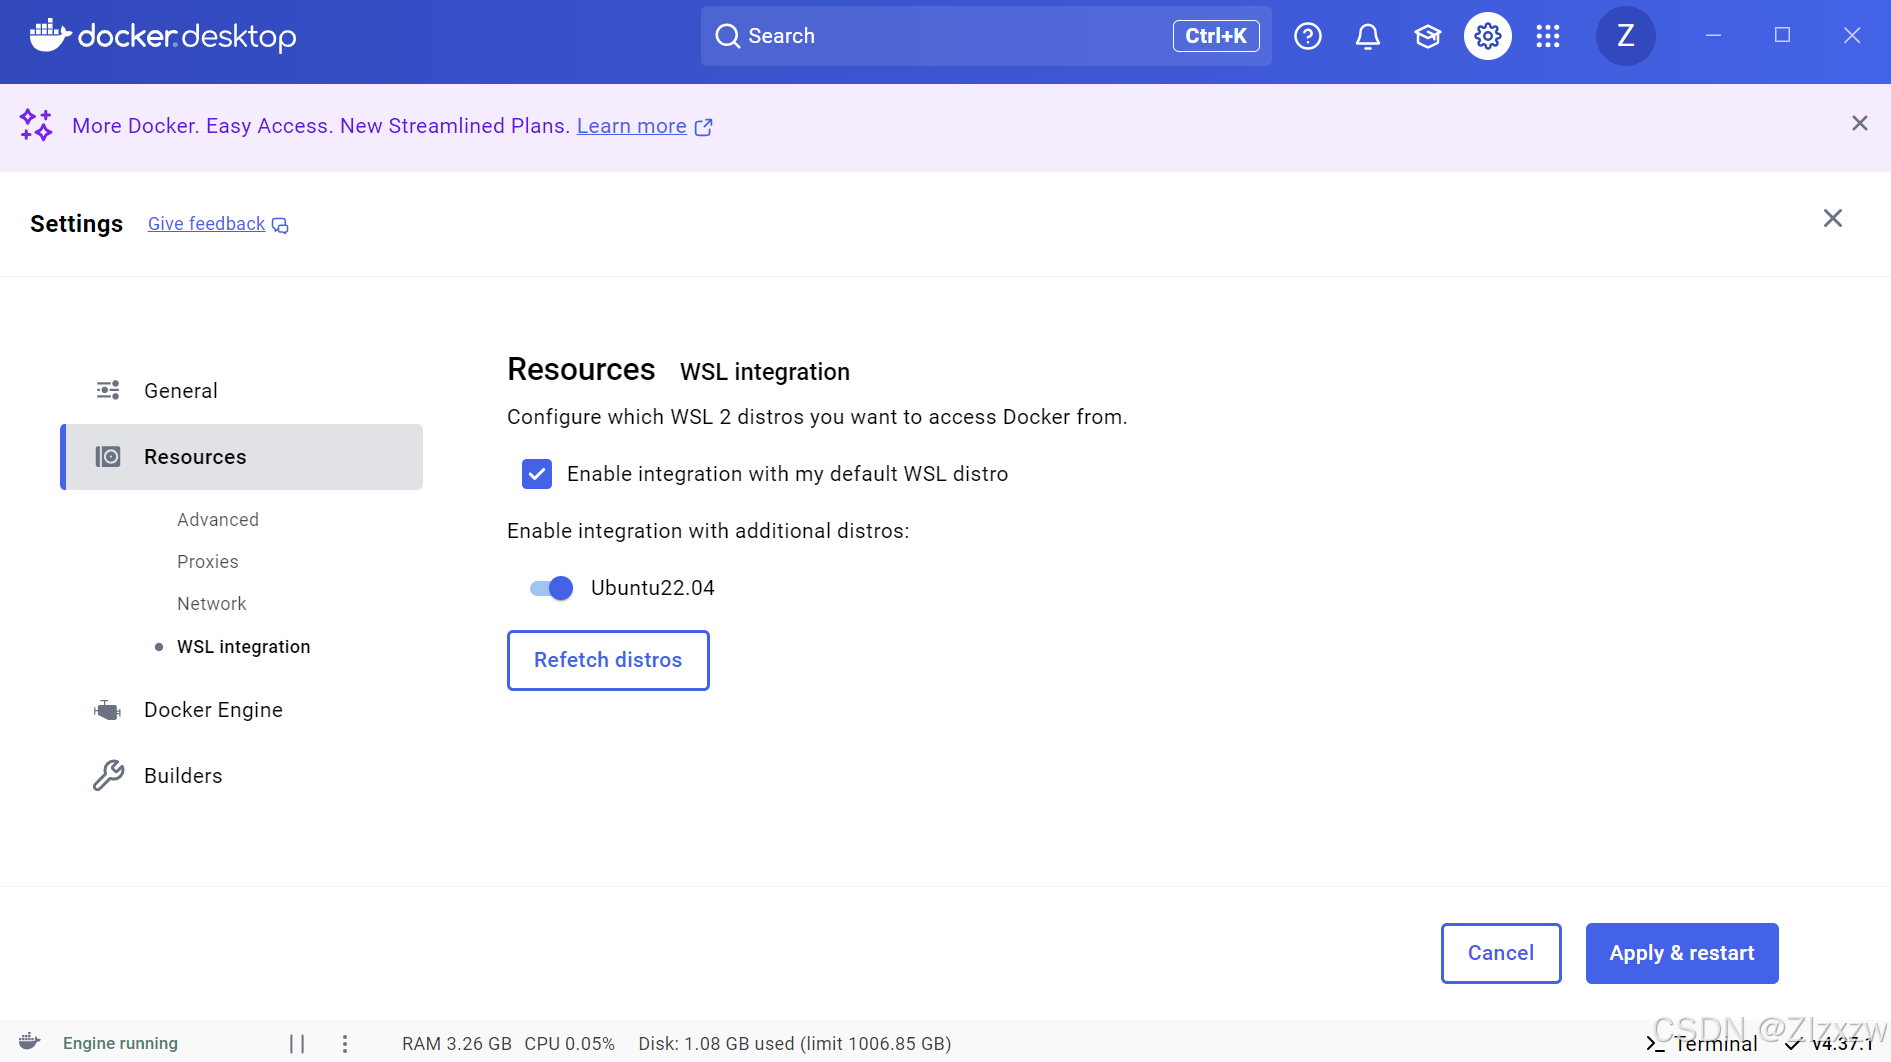This screenshot has width=1891, height=1062.
Task: Click the WSL integration heading
Action: coord(765,372)
